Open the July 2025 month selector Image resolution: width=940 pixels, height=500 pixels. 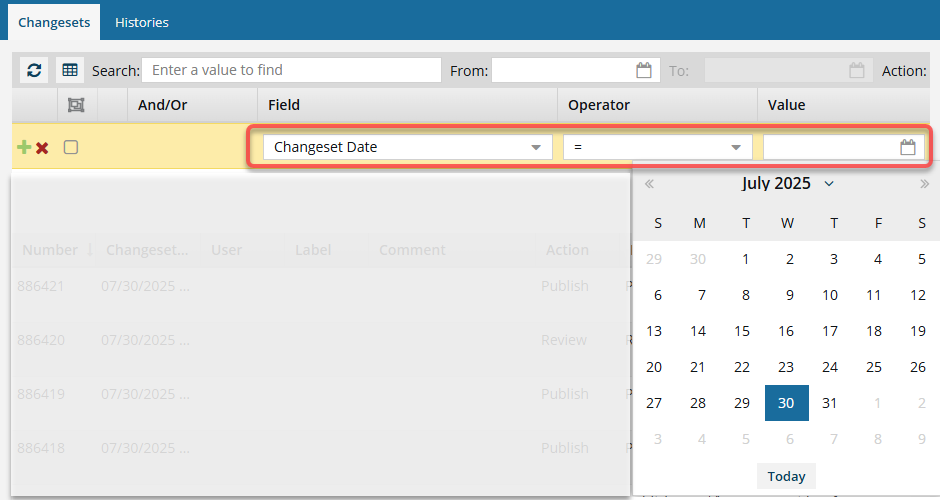click(788, 183)
